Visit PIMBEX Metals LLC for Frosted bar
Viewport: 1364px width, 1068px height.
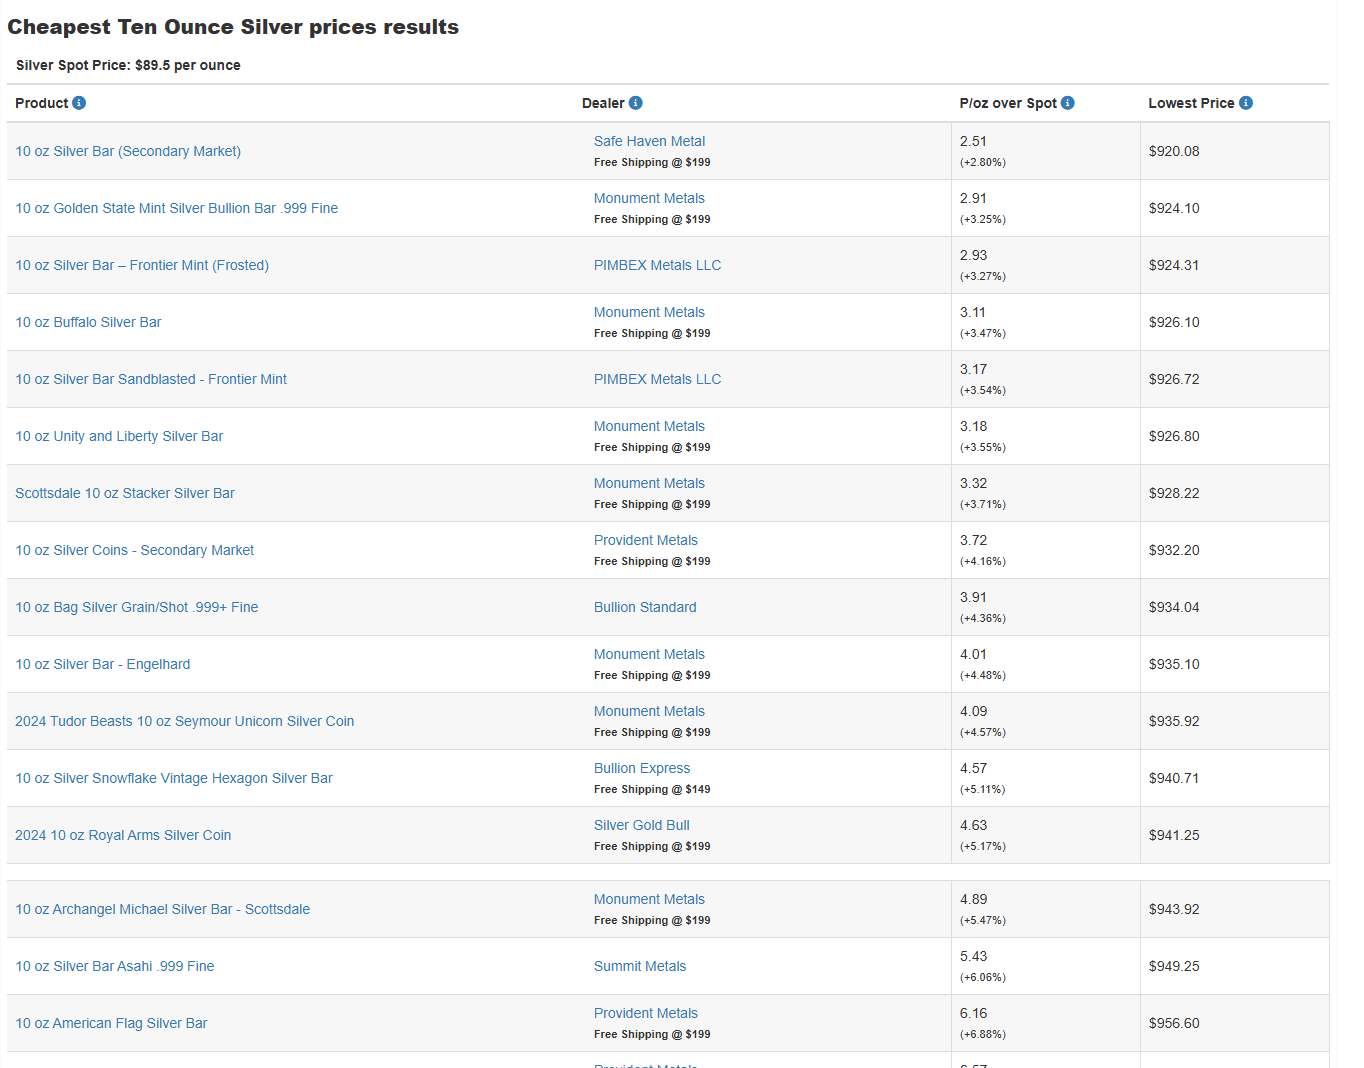point(657,265)
